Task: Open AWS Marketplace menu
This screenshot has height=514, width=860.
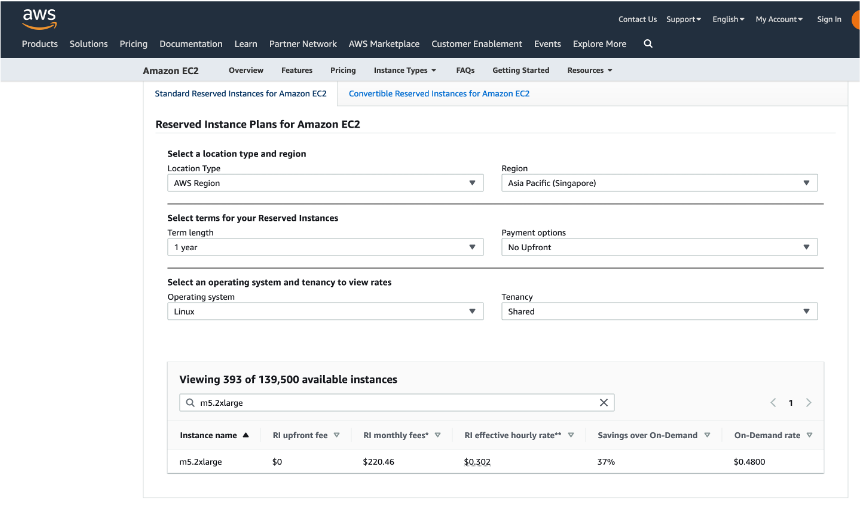Action: tap(384, 44)
